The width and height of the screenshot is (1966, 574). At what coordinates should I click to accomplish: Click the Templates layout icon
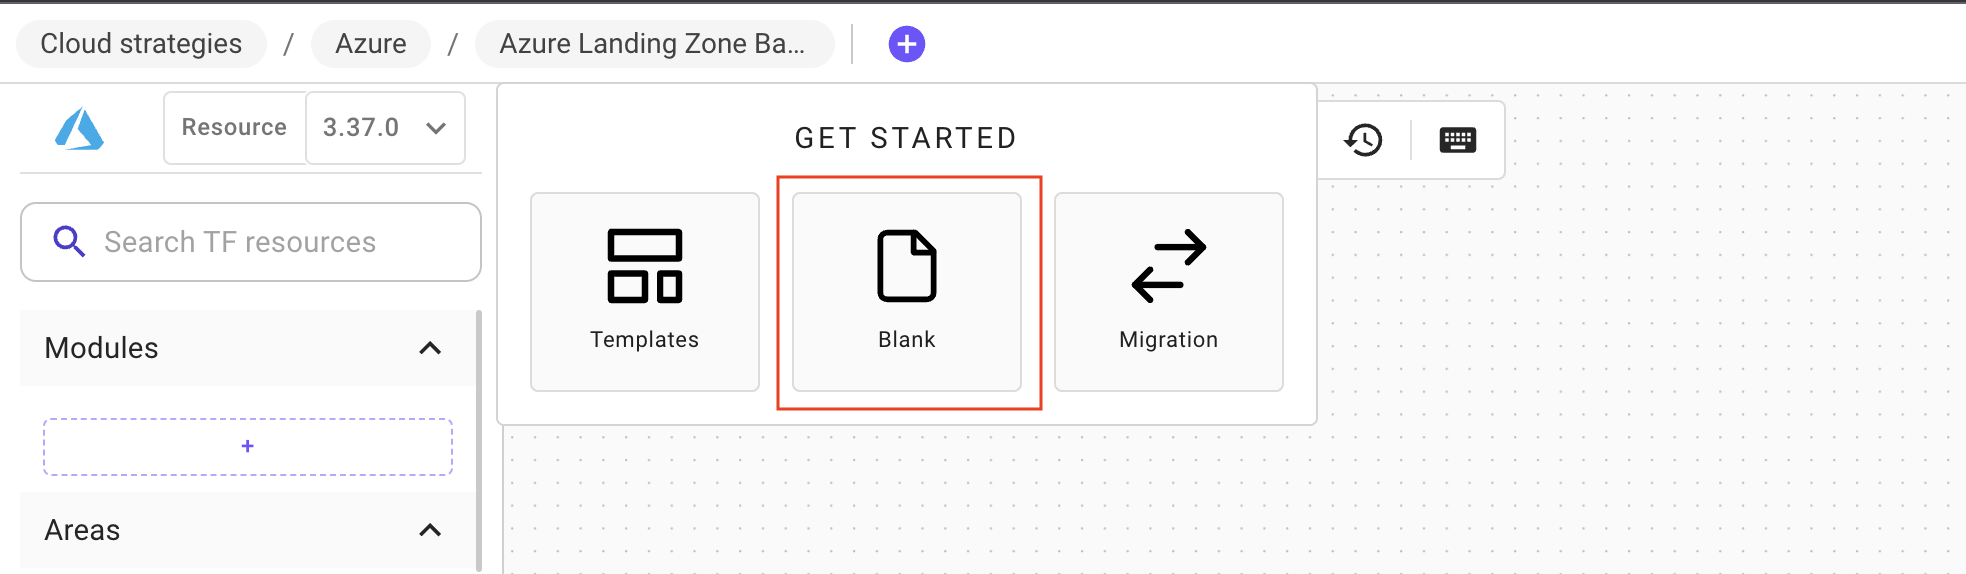[644, 266]
